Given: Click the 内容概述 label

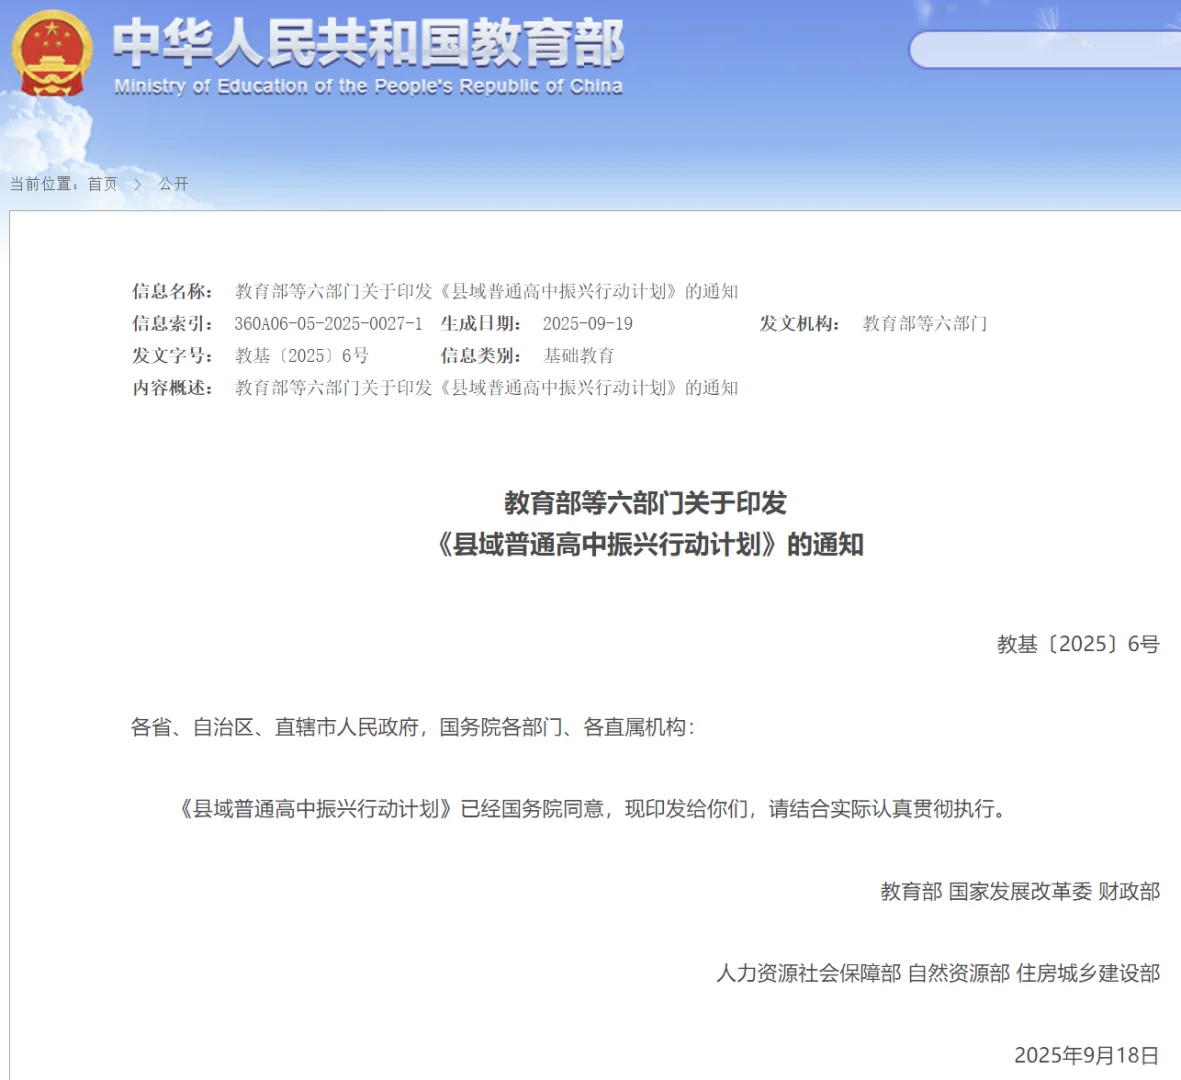Looking at the screenshot, I should [x=172, y=388].
